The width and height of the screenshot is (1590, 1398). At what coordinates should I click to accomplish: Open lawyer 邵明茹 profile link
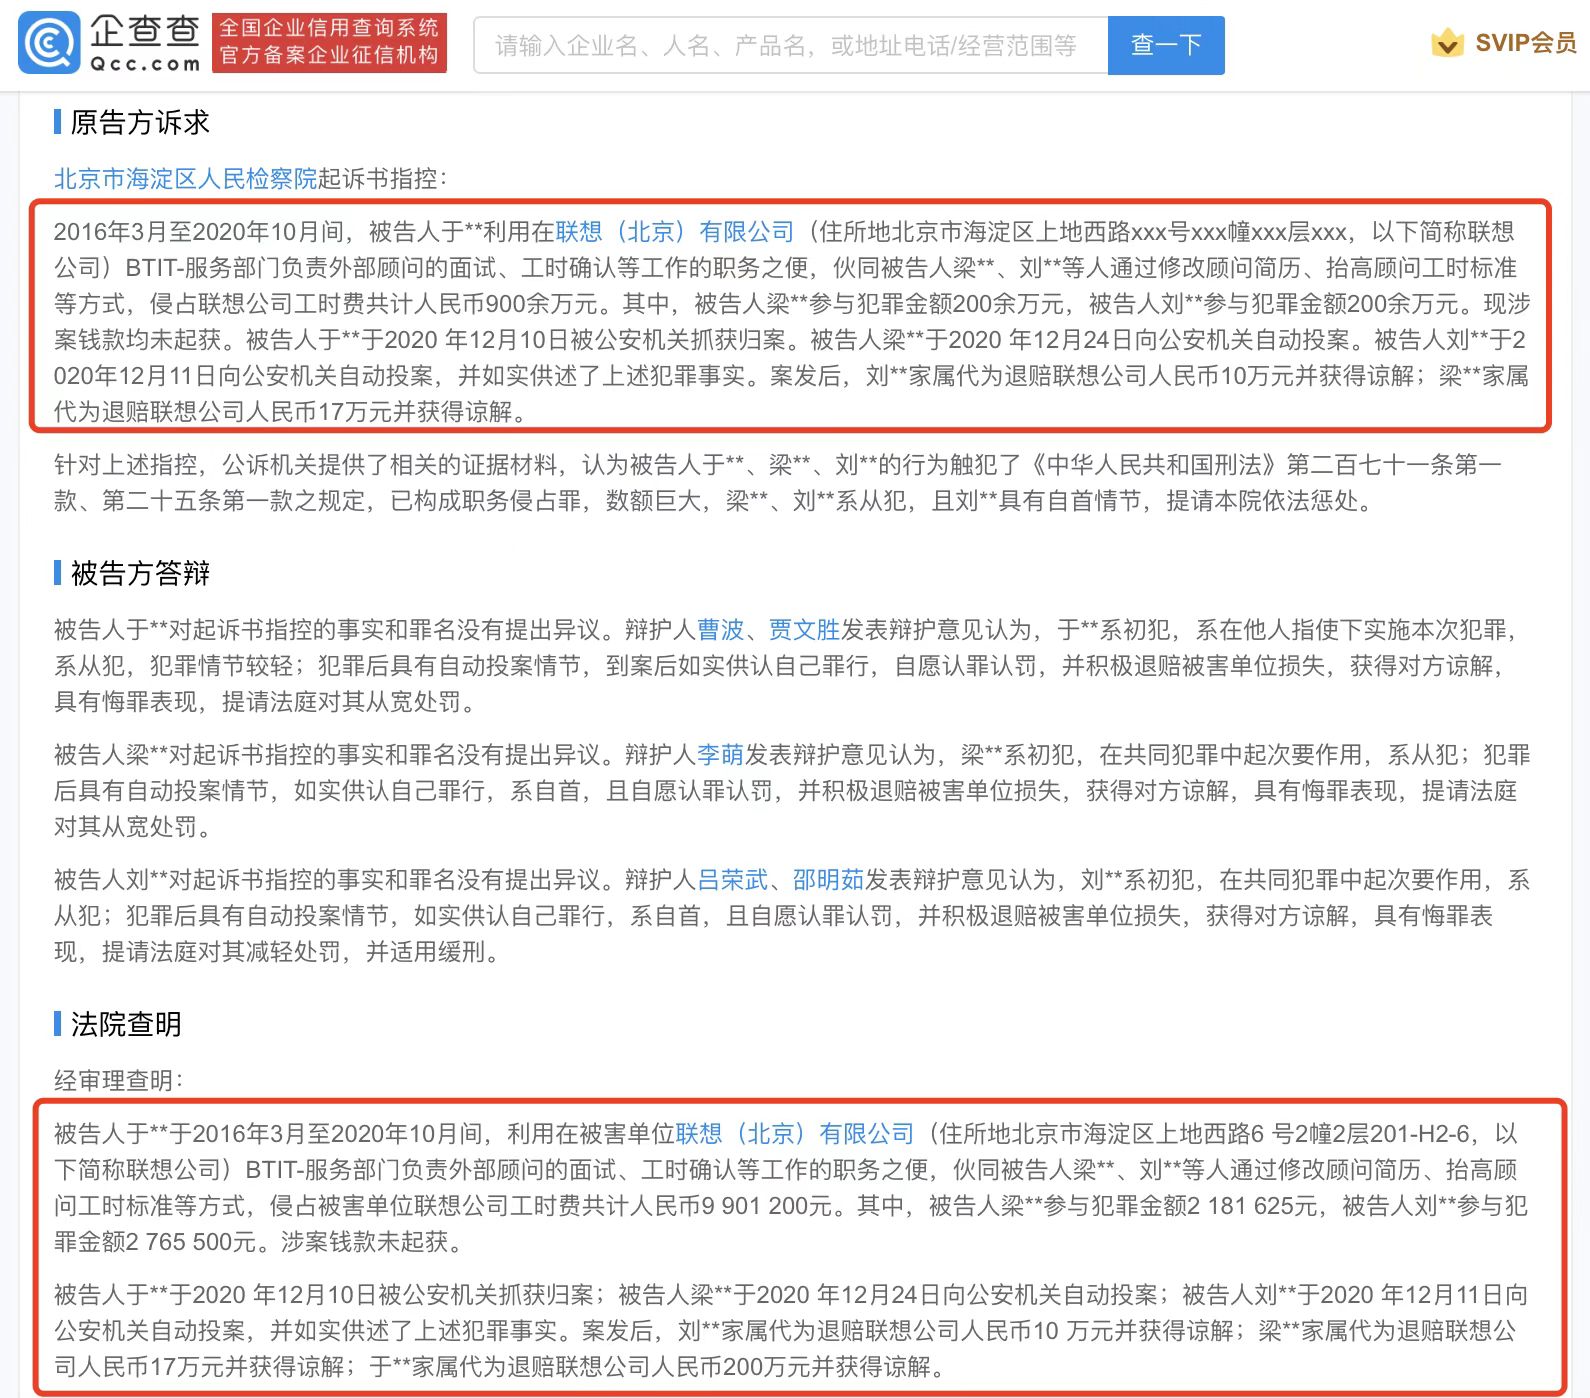pos(829,880)
